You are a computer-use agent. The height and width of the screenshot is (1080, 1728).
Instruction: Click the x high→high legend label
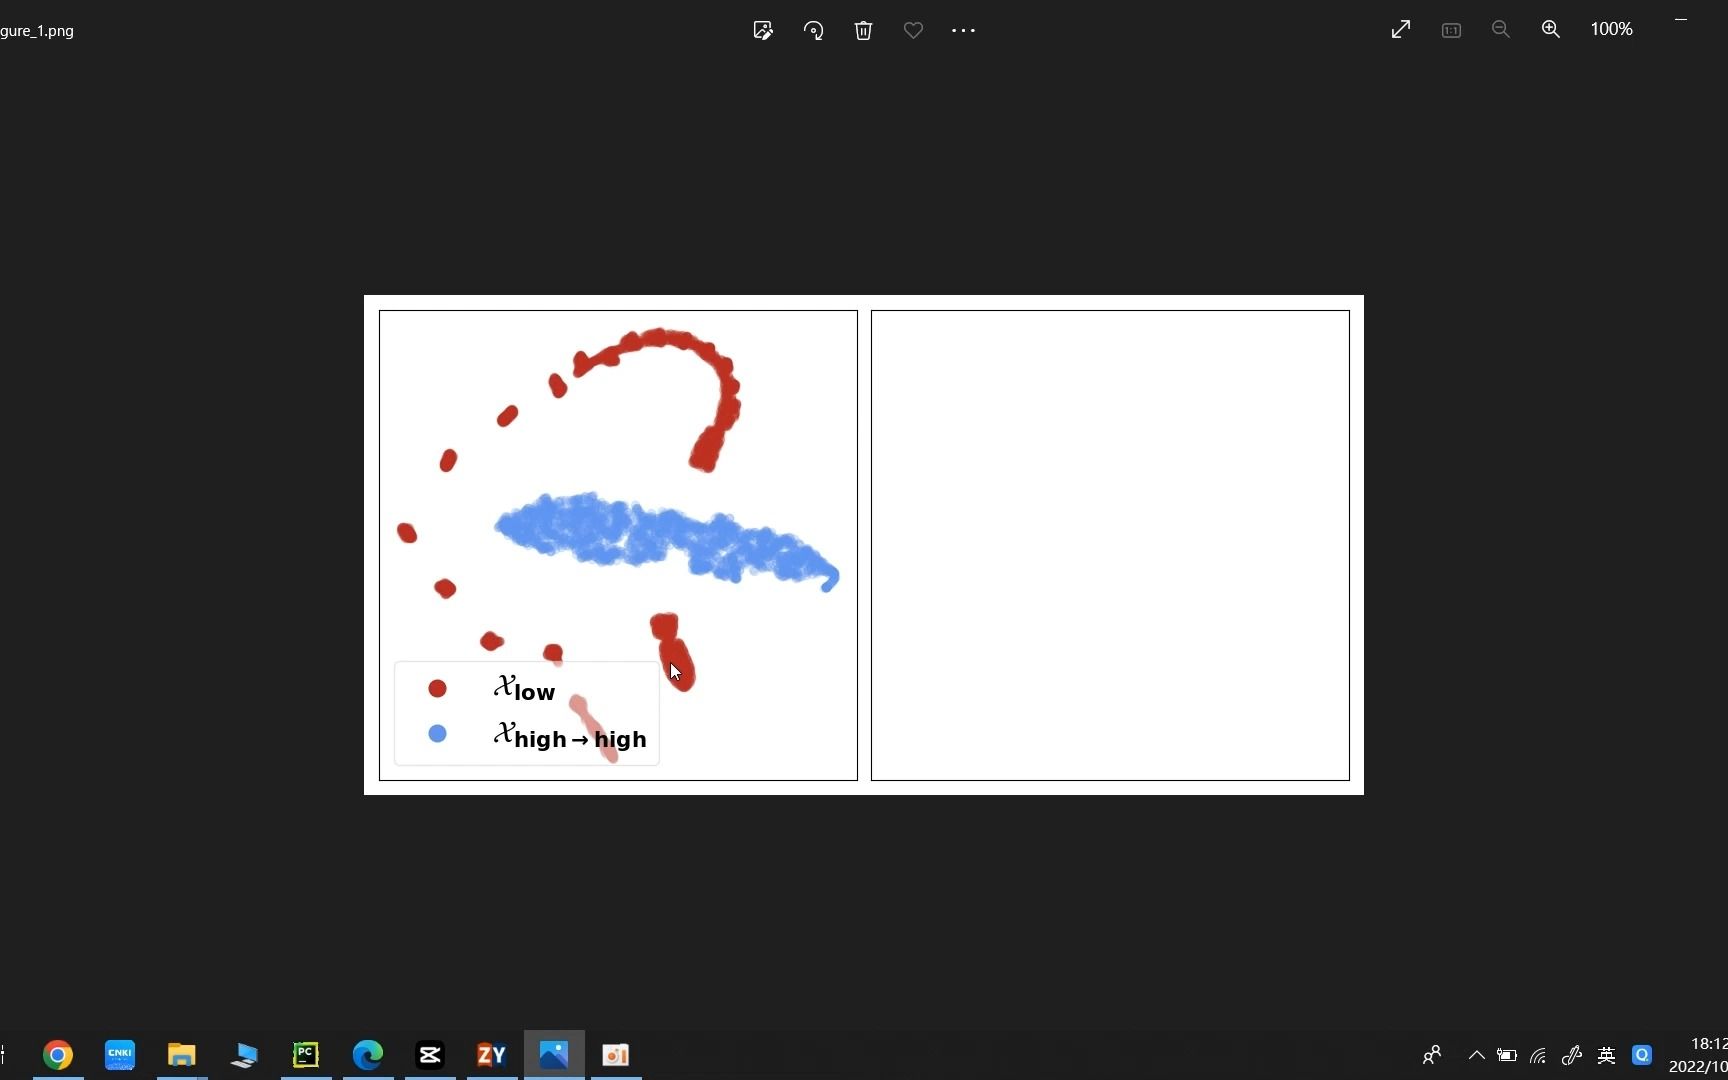coord(570,736)
